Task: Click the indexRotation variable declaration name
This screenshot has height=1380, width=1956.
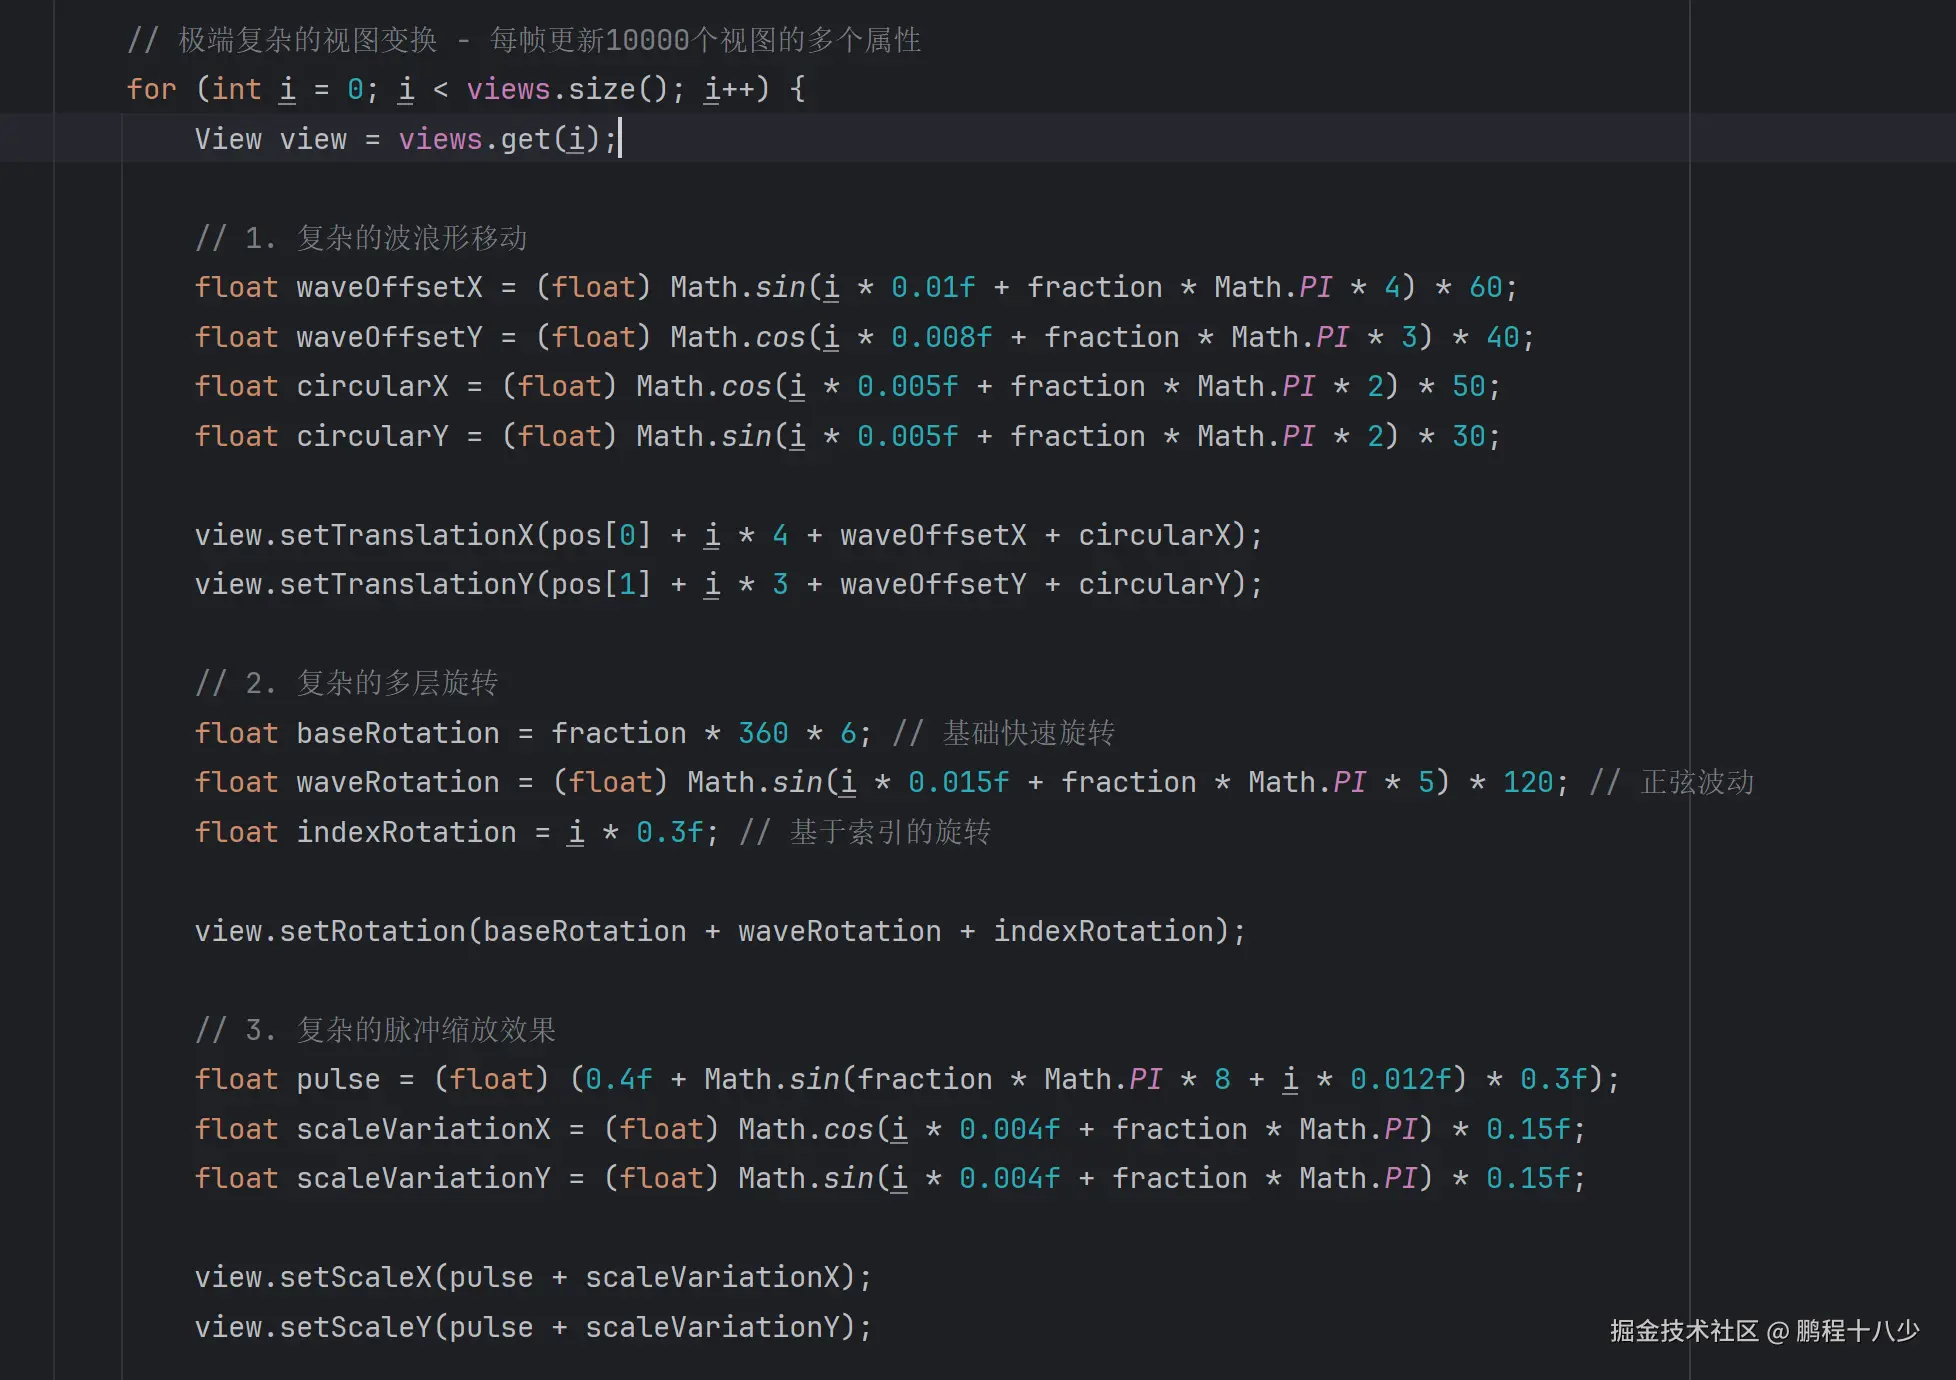Action: pyautogui.click(x=406, y=833)
